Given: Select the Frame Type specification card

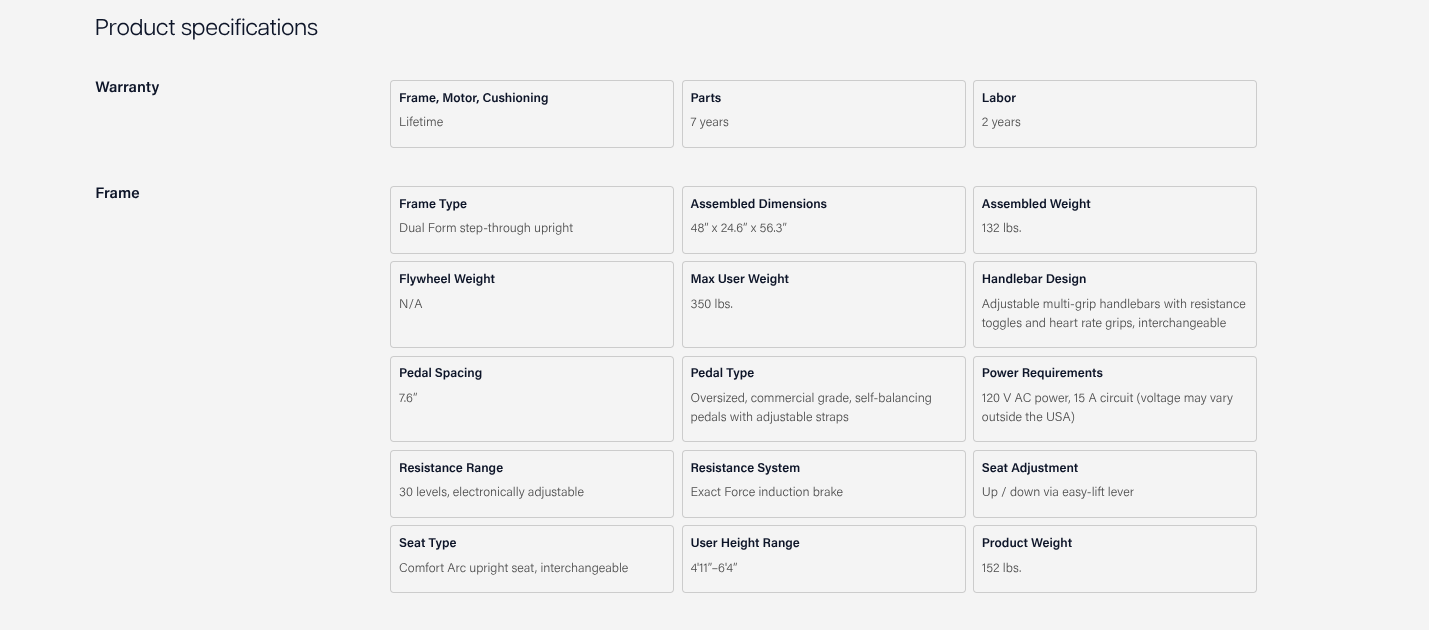Looking at the screenshot, I should [x=531, y=220].
